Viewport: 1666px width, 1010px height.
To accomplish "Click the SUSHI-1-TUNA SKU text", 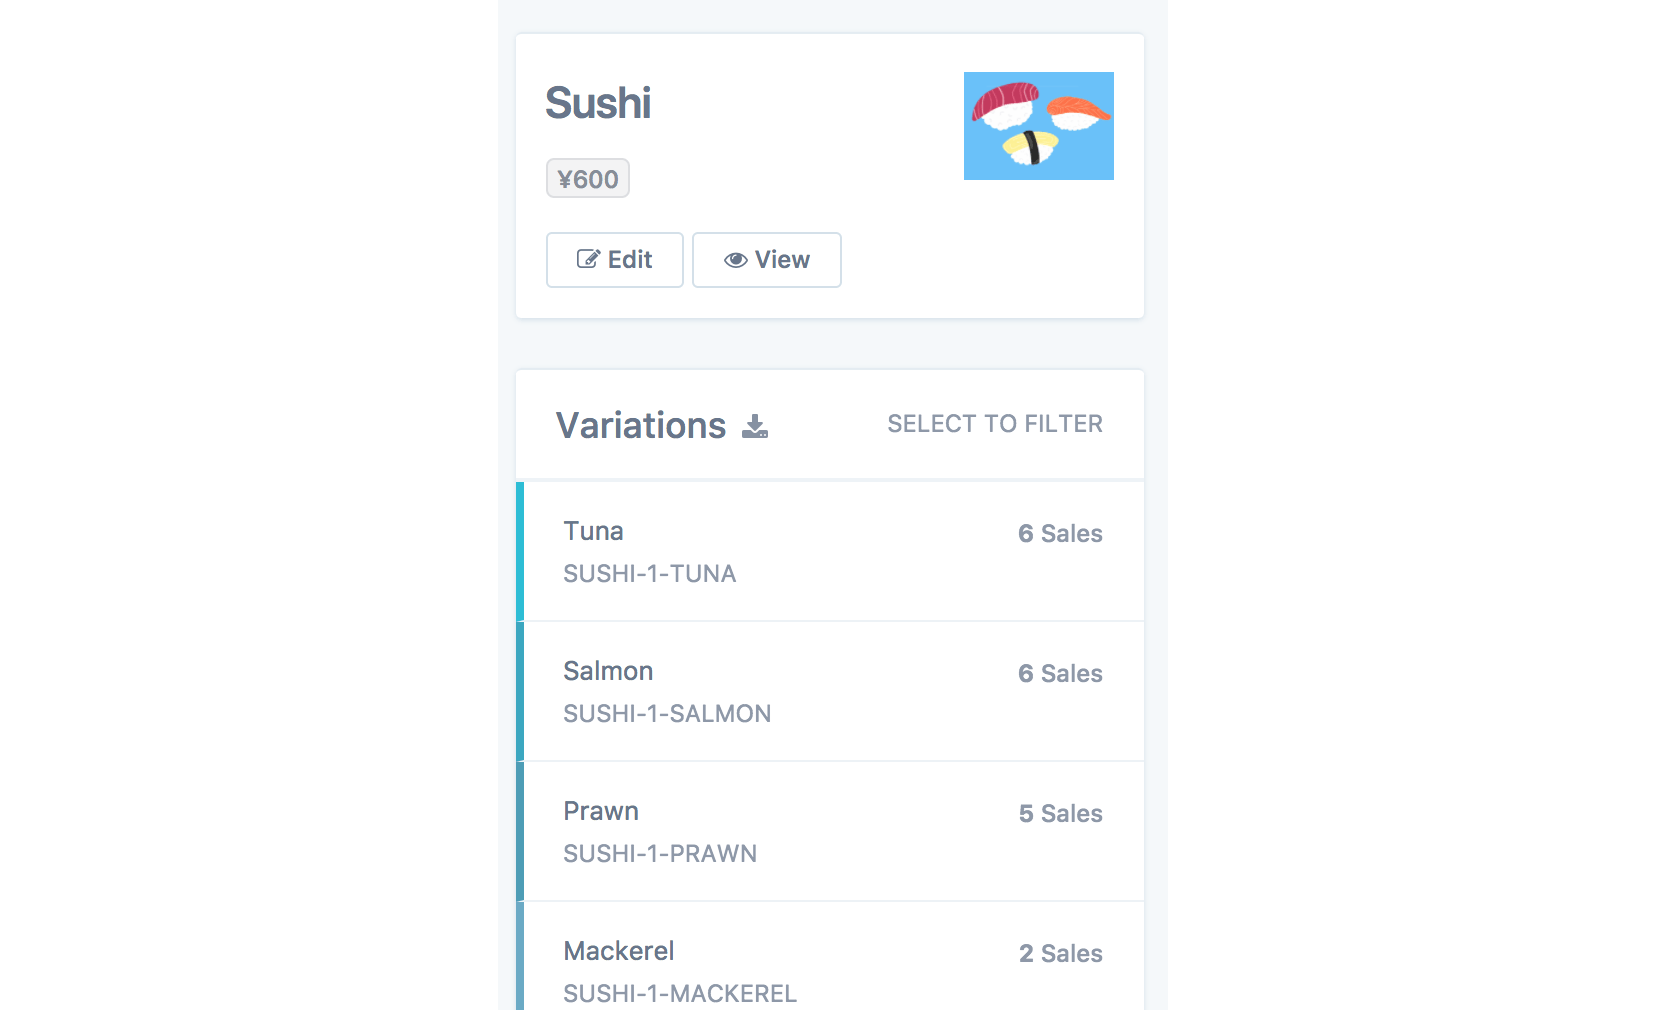I will [649, 574].
